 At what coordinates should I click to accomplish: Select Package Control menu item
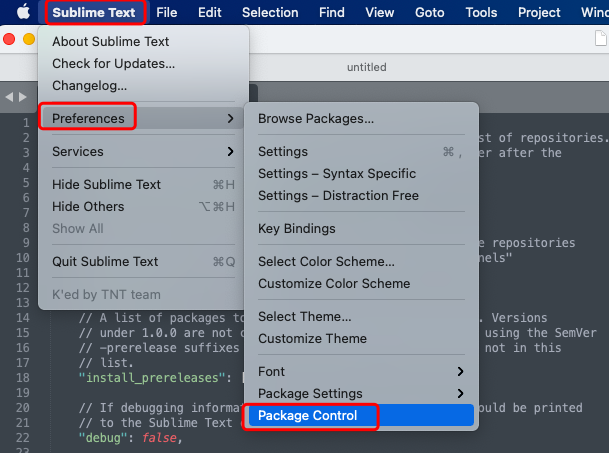click(x=361, y=415)
